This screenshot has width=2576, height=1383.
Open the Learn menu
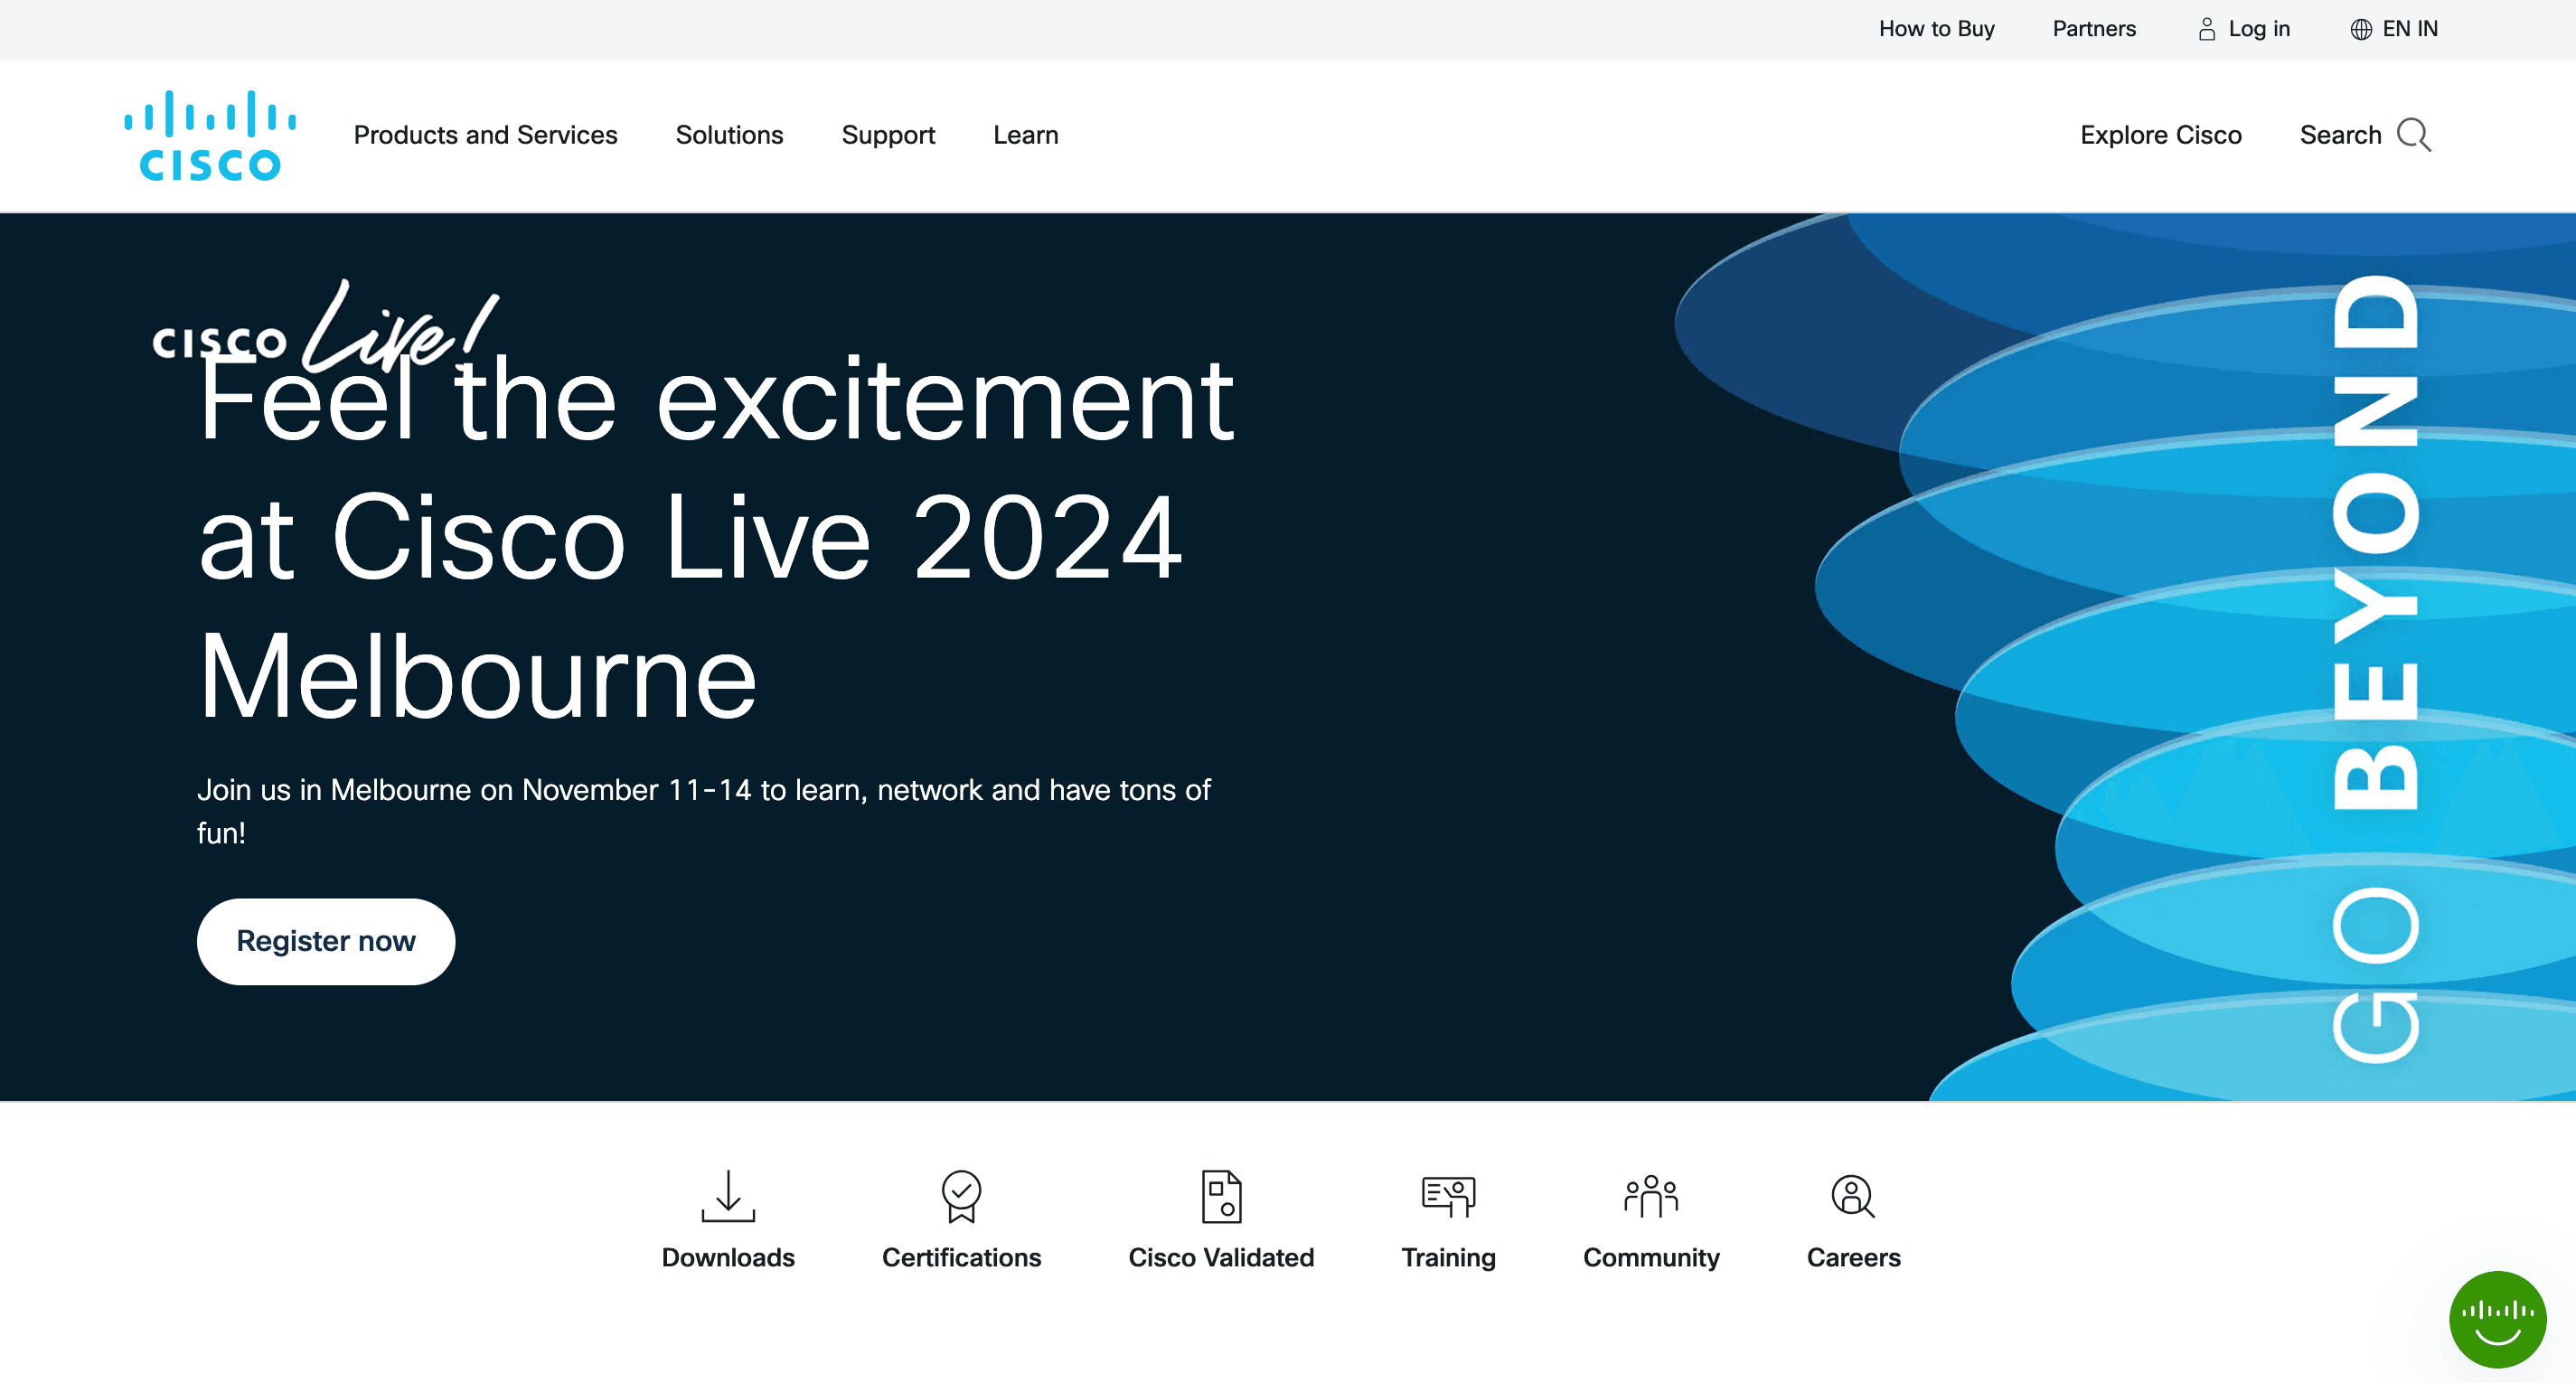click(1025, 135)
